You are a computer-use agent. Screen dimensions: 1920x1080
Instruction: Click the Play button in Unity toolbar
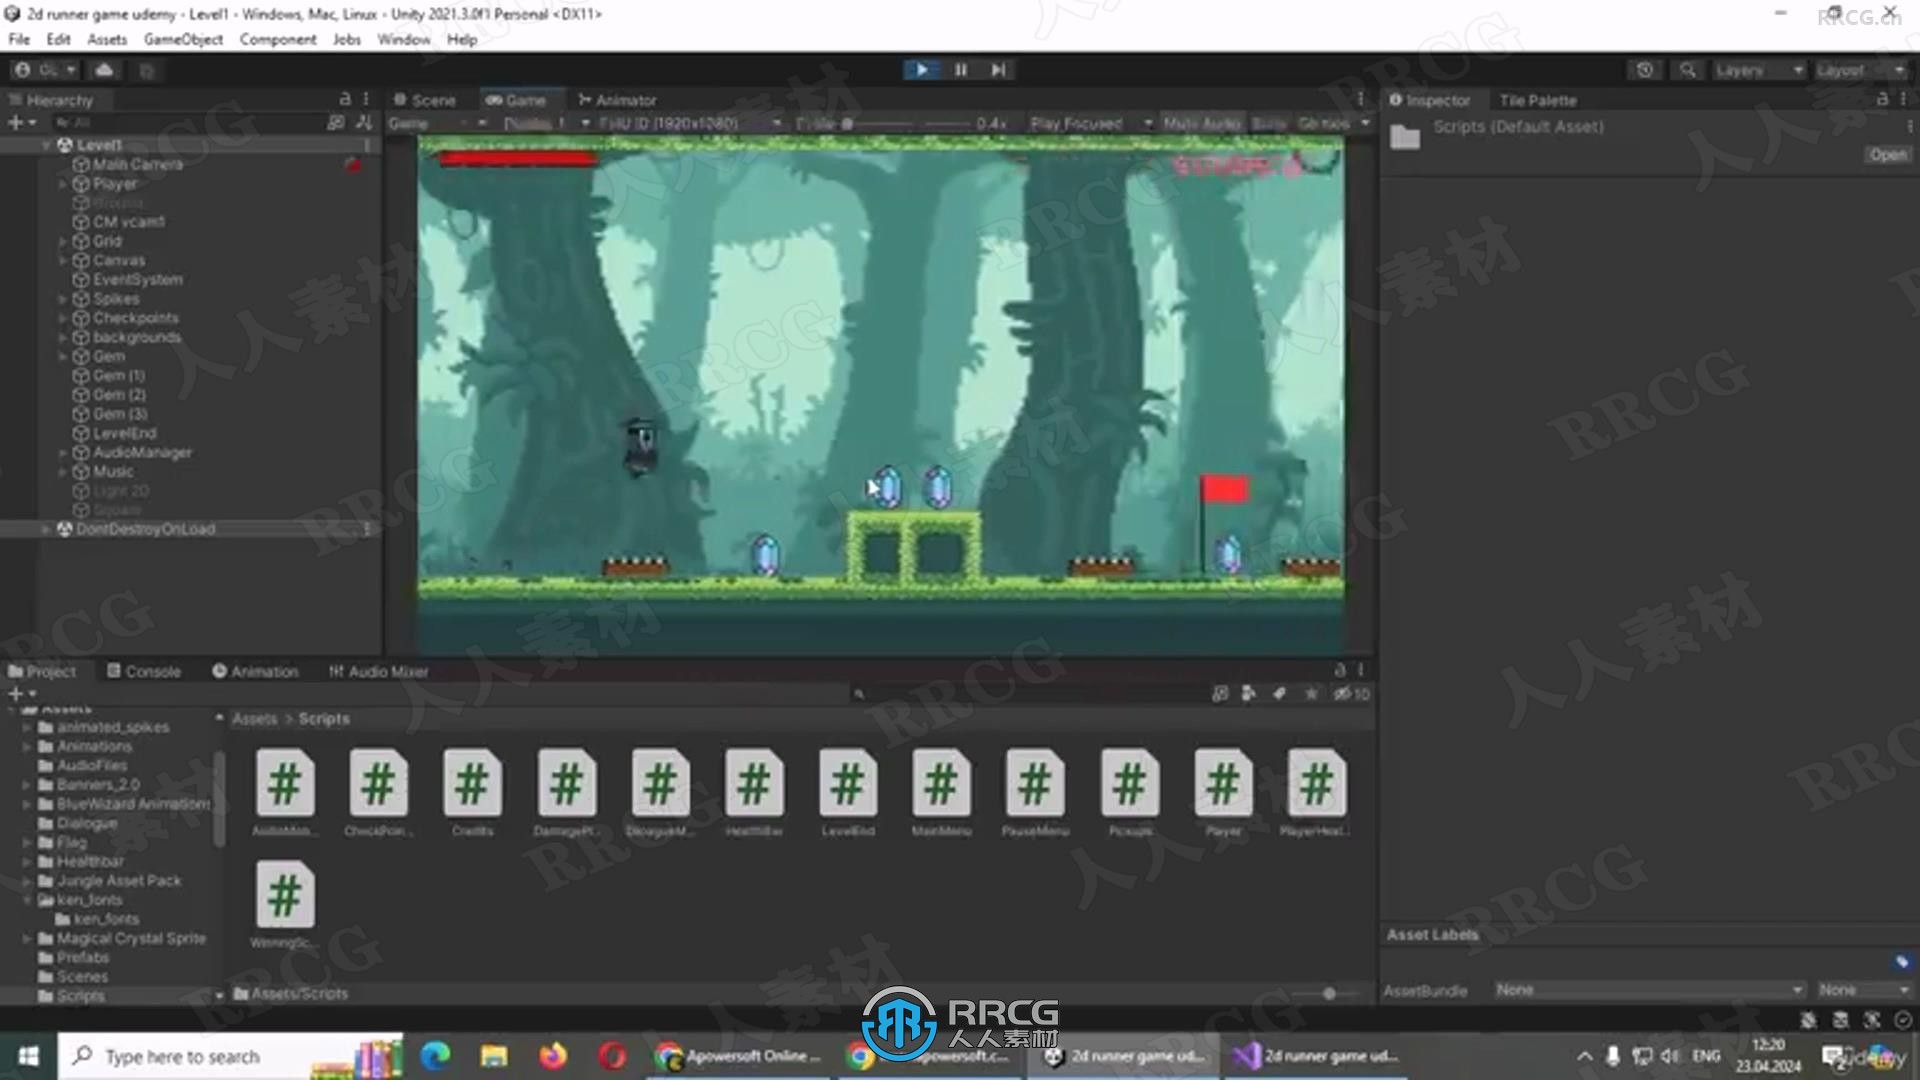coord(921,69)
